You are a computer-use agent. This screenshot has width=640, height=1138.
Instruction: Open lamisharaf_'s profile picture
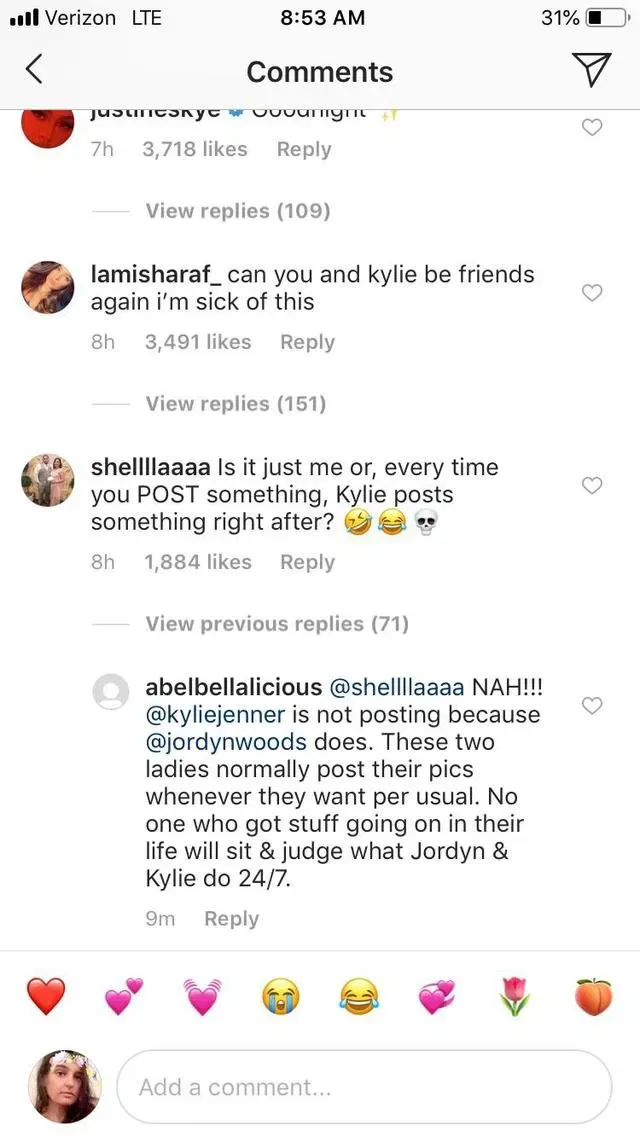tap(47, 287)
